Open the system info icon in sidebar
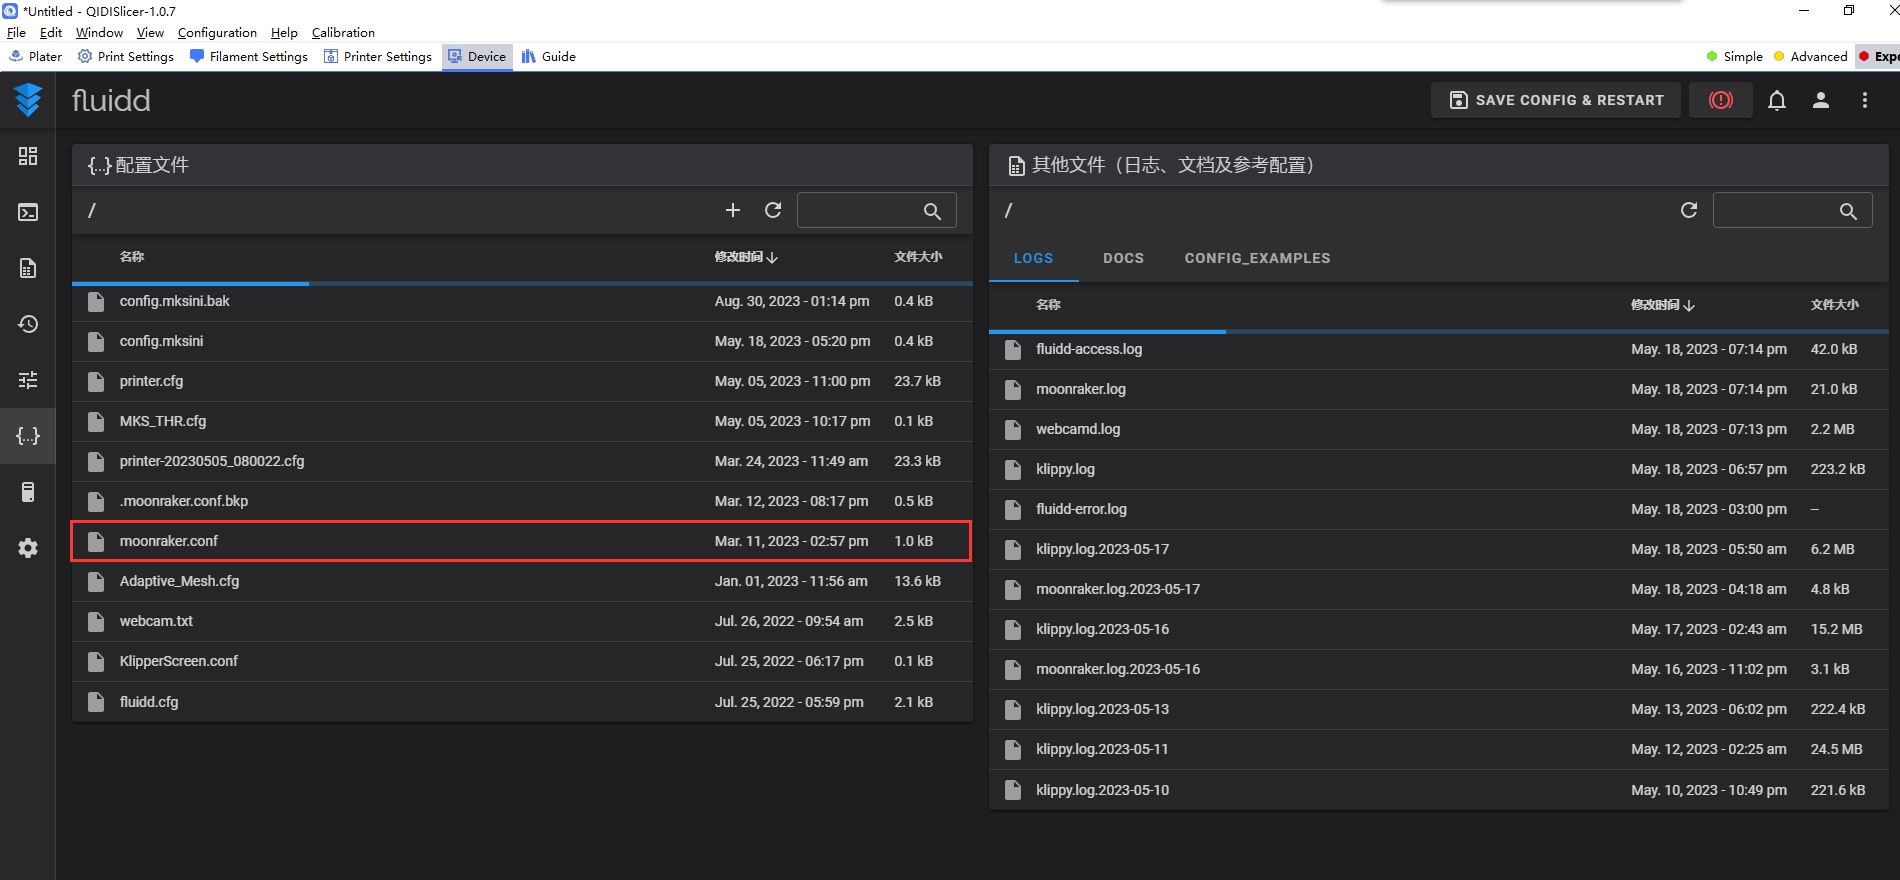The width and height of the screenshot is (1900, 880). [28, 492]
